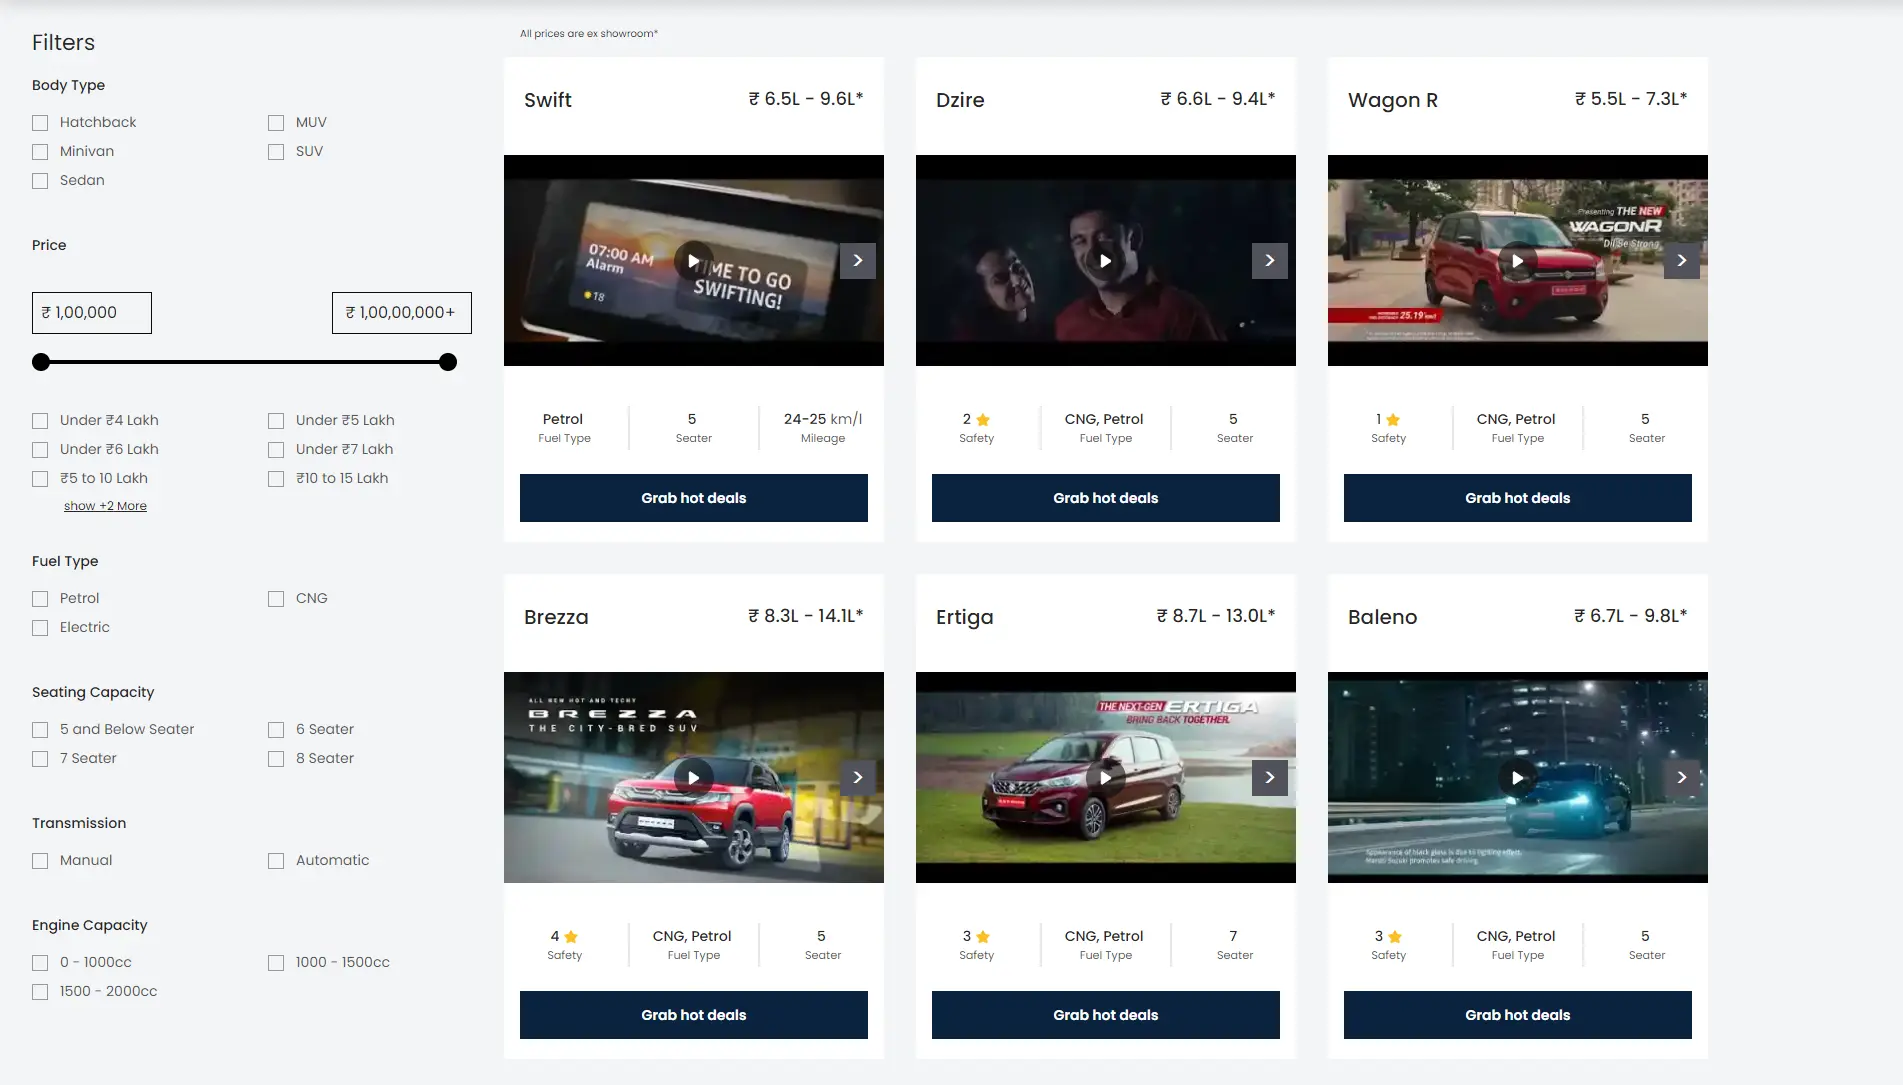Check 1000 - 1500cc engine capacity
This screenshot has height=1085, width=1903.
tap(276, 963)
